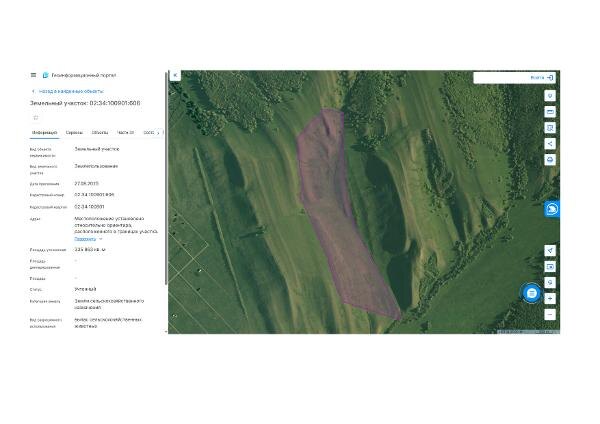This screenshot has height=424, width=600.
Task: Open the Части ЗУ tab
Action: pyautogui.click(x=125, y=132)
